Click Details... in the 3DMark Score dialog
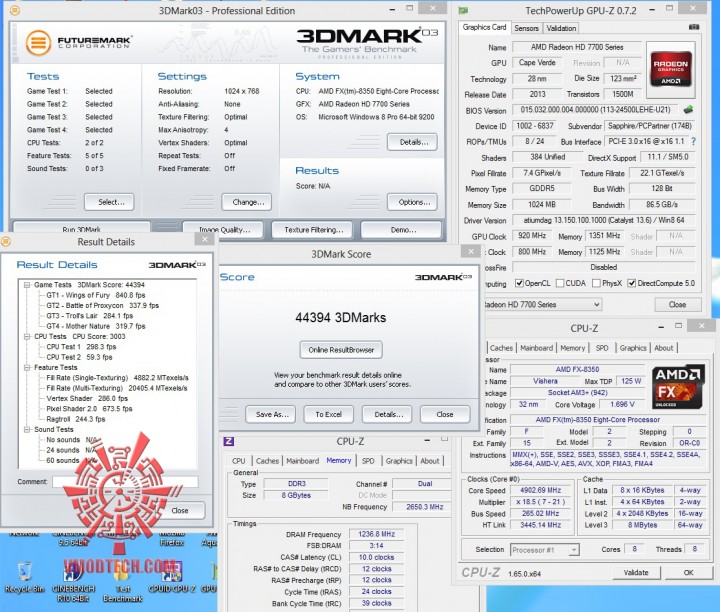The height and width of the screenshot is (612, 720). tap(388, 414)
